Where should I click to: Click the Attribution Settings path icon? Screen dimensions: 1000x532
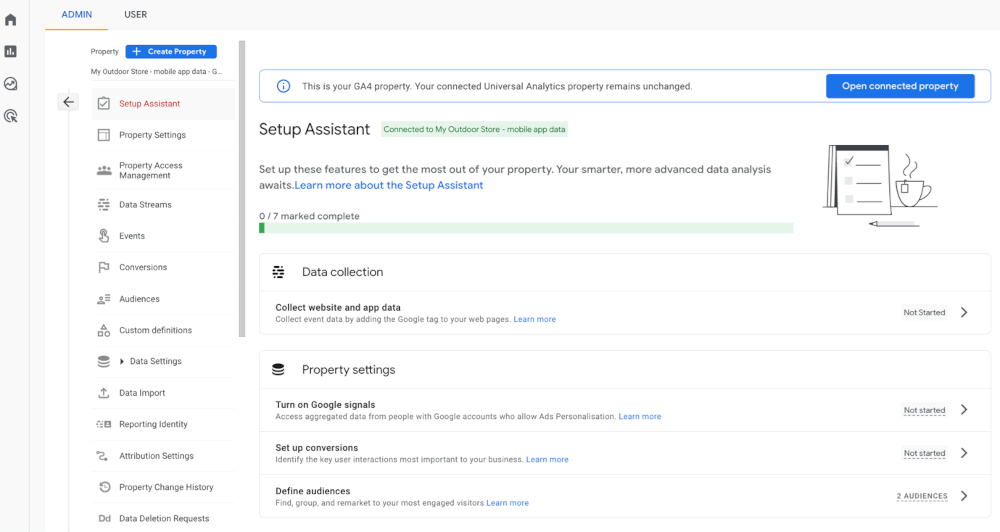coord(102,456)
